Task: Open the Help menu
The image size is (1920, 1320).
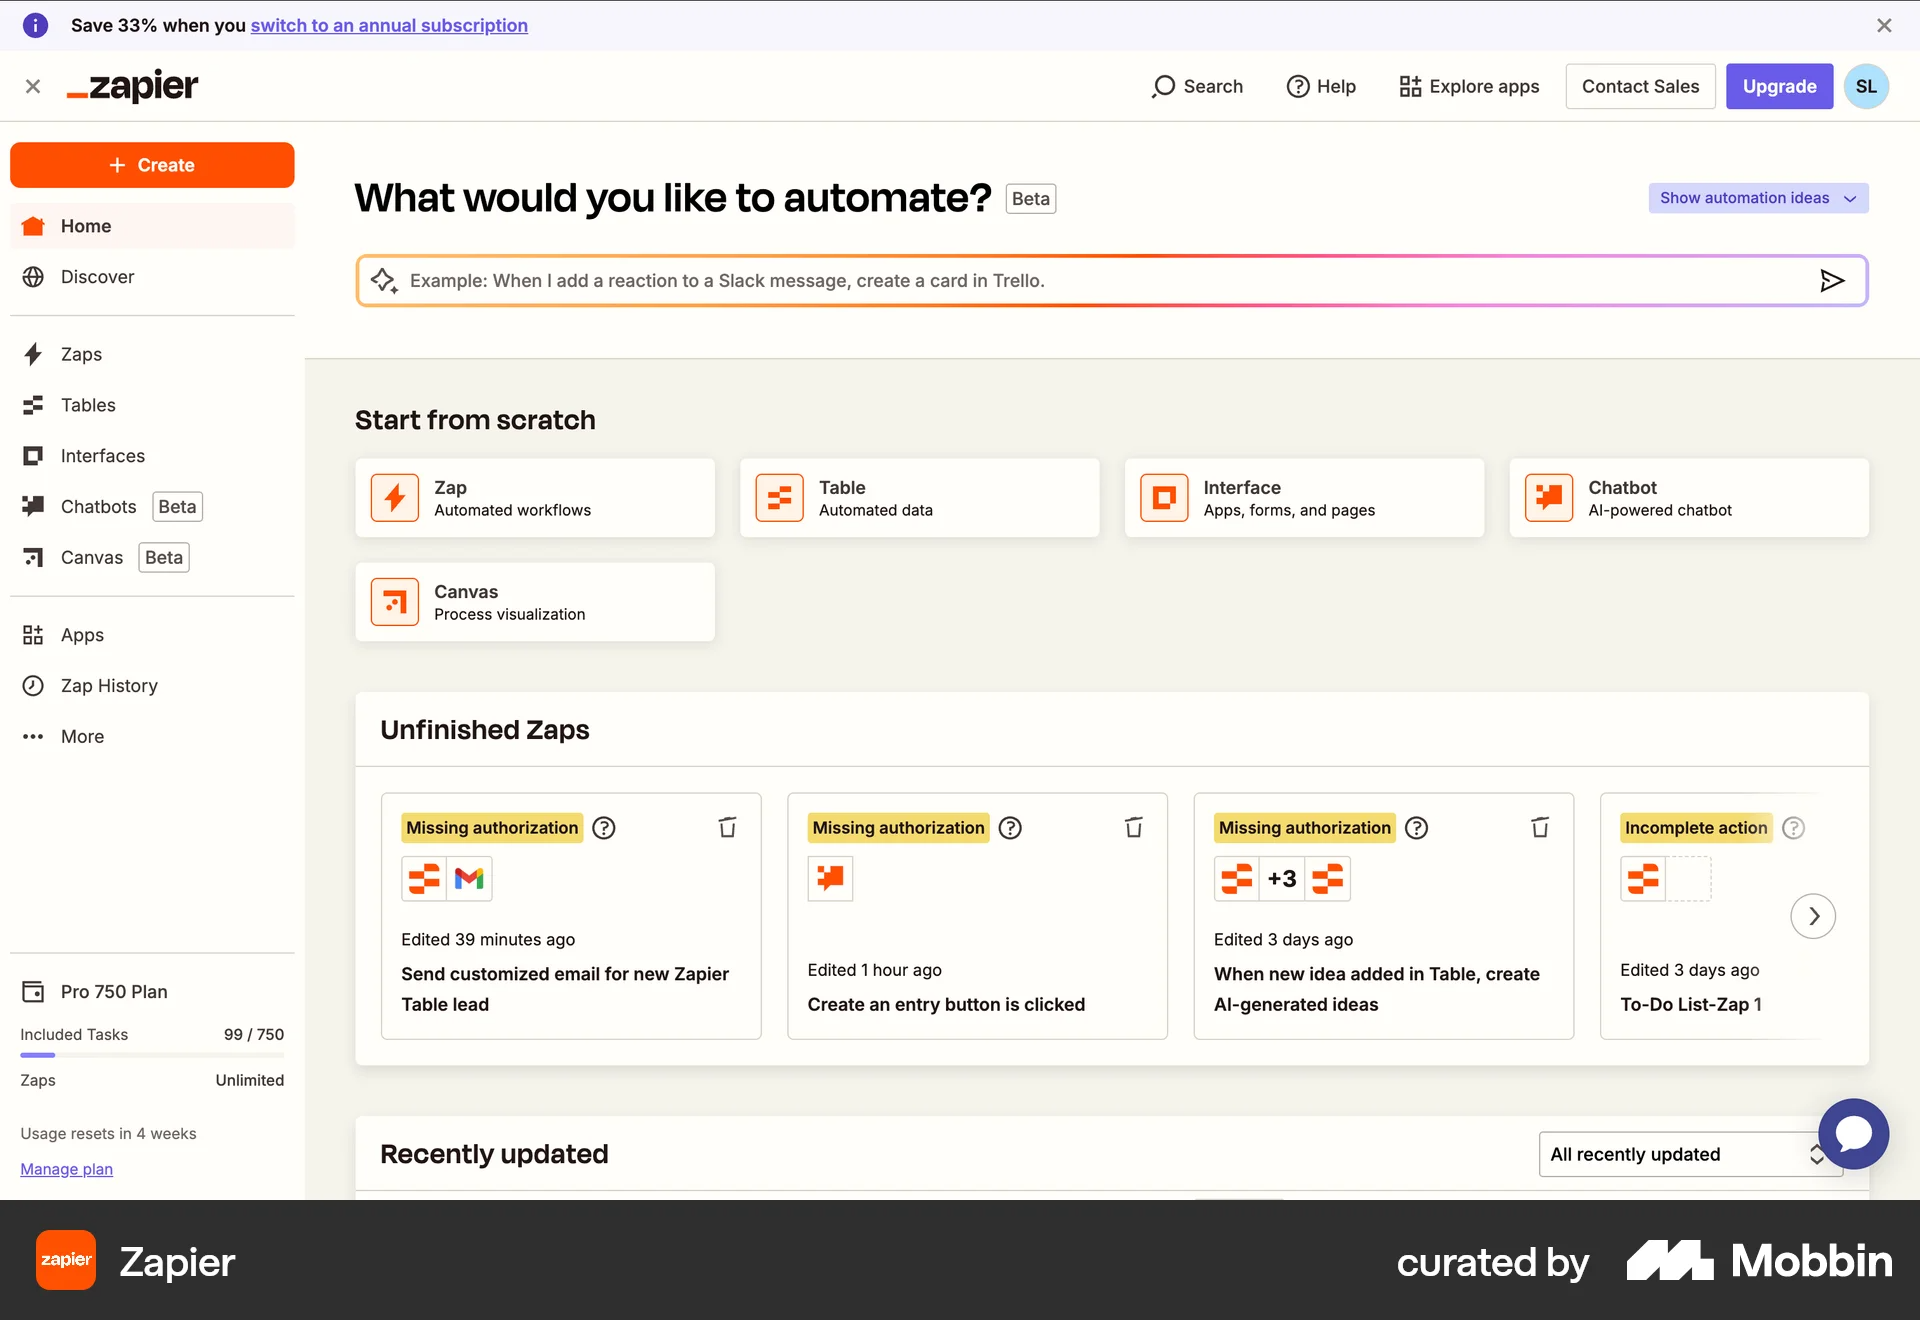Action: 1321,86
